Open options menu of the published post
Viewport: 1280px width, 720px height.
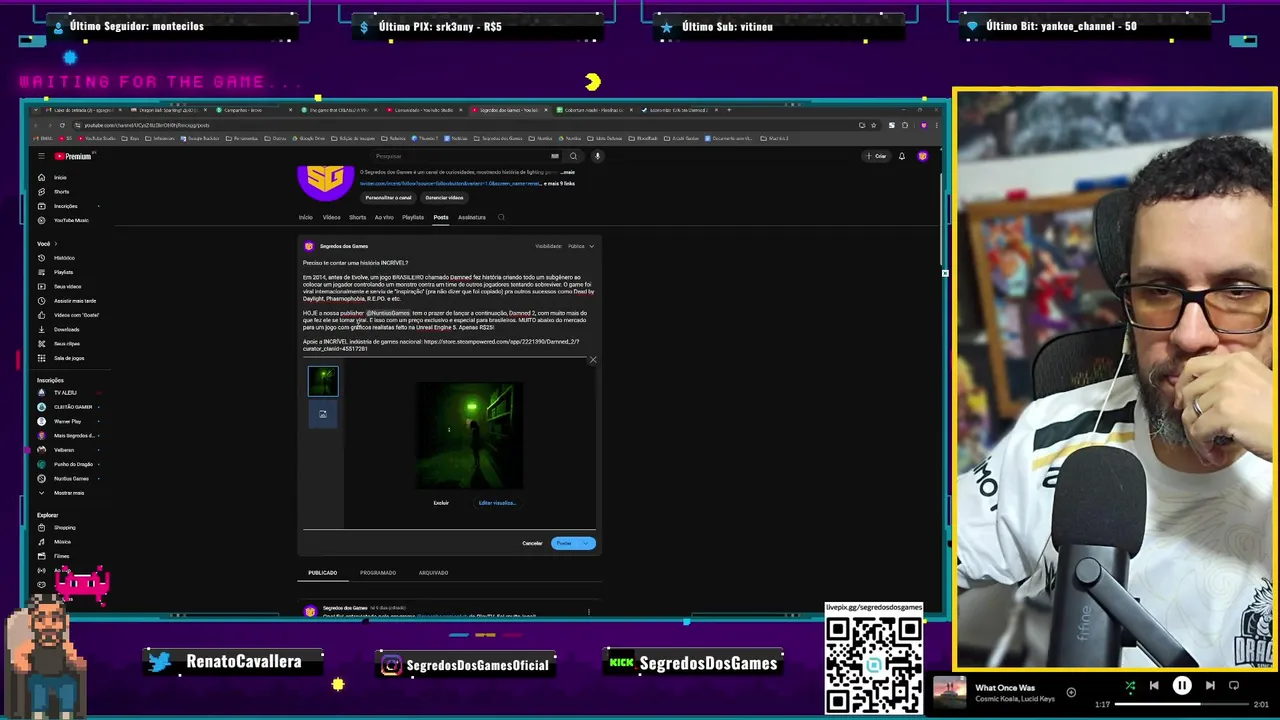589,611
